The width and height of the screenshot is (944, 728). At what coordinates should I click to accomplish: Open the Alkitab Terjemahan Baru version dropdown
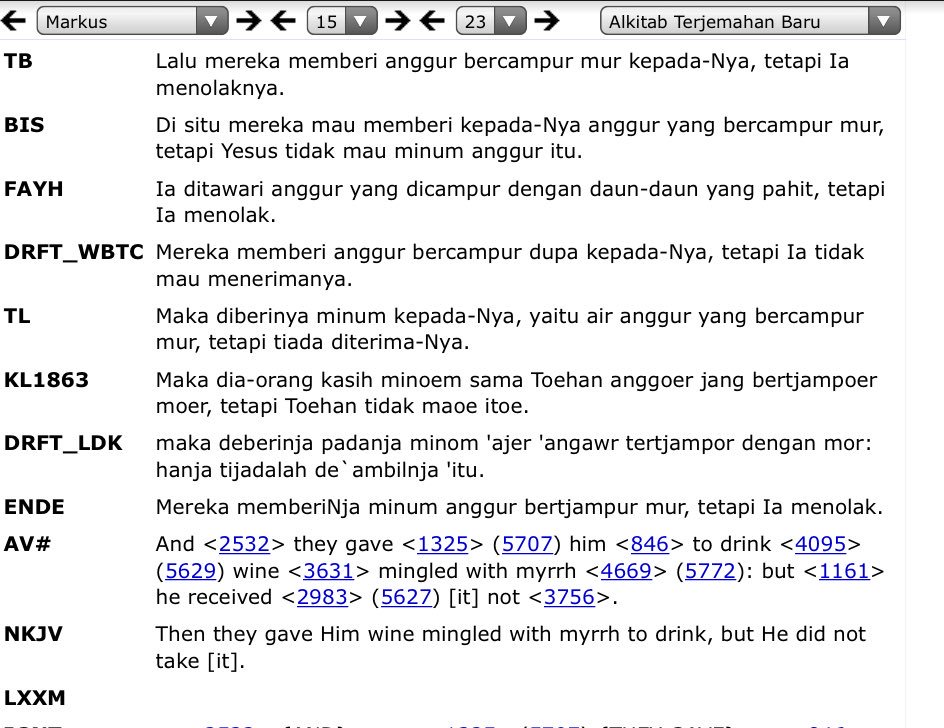(x=750, y=21)
